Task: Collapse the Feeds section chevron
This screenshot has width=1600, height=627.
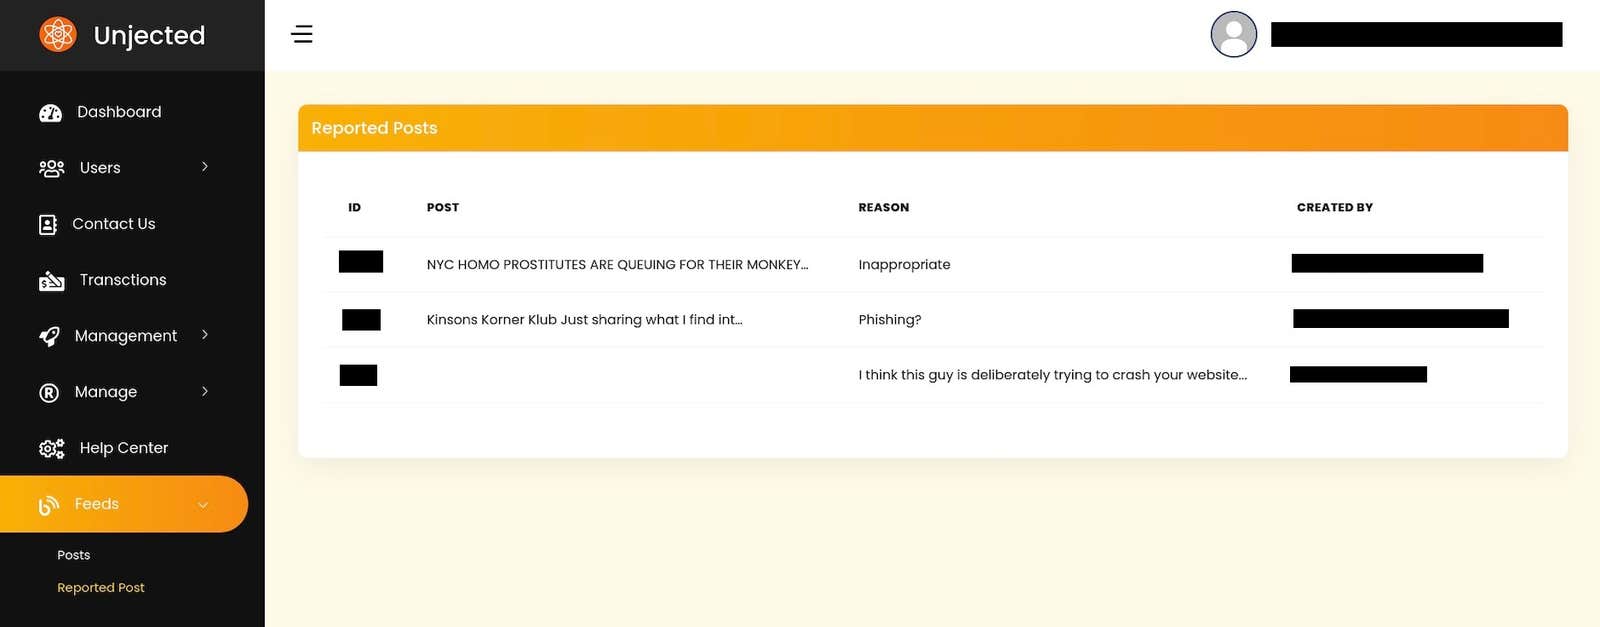Action: click(203, 505)
